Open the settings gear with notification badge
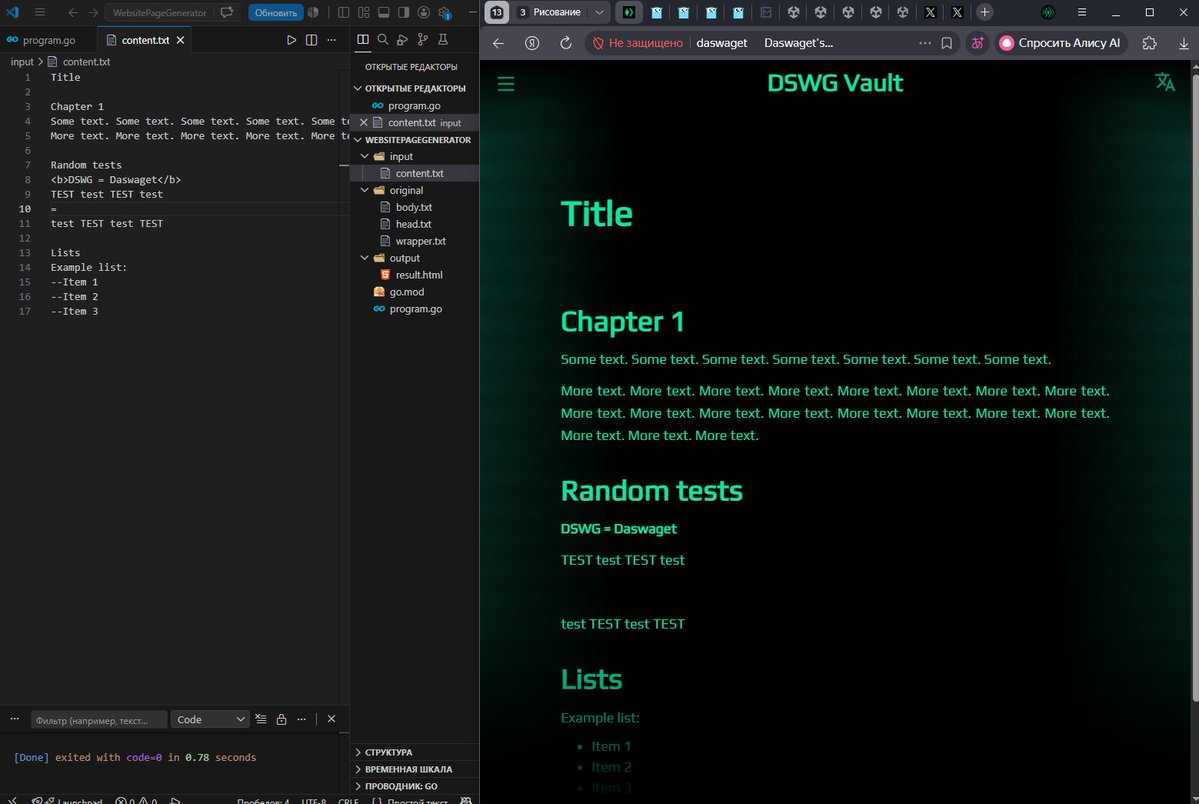 tap(444, 12)
